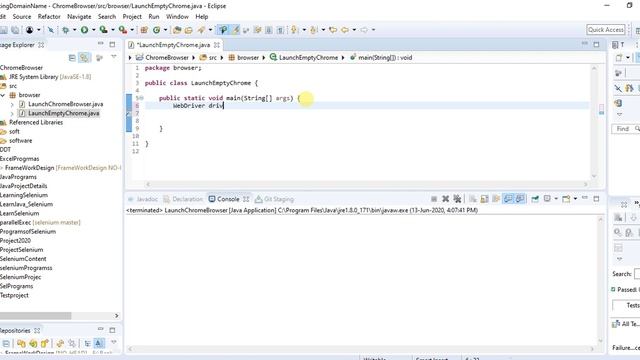Click Collapse All in Package Explorer
The height and width of the screenshot is (360, 640).
click(x=72, y=58)
